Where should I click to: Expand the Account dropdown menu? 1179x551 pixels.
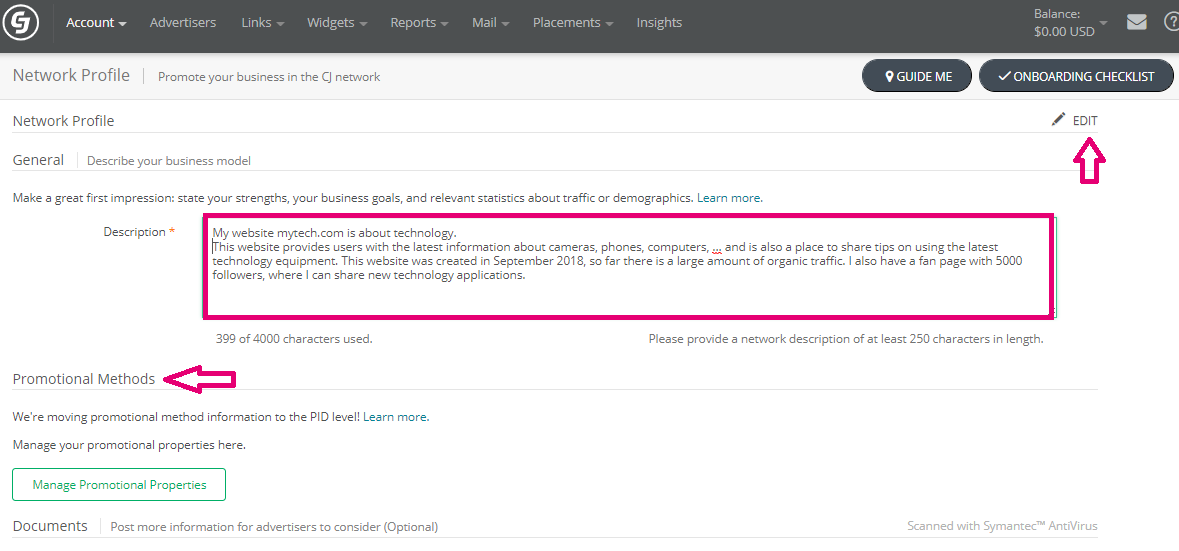[x=96, y=22]
